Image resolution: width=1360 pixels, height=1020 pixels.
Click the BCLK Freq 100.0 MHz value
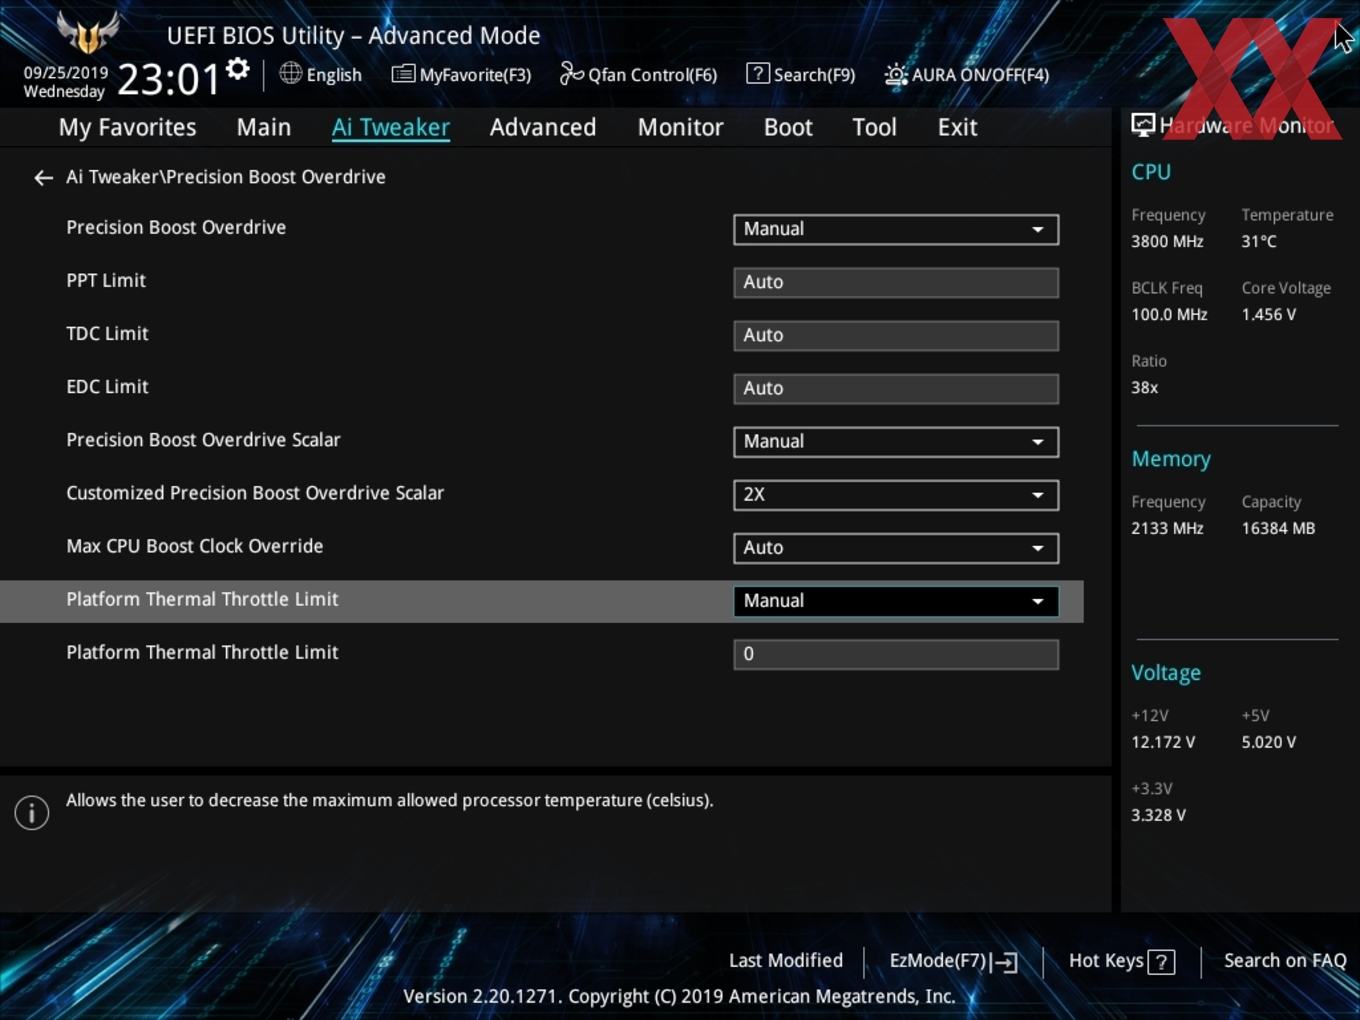tap(1169, 314)
